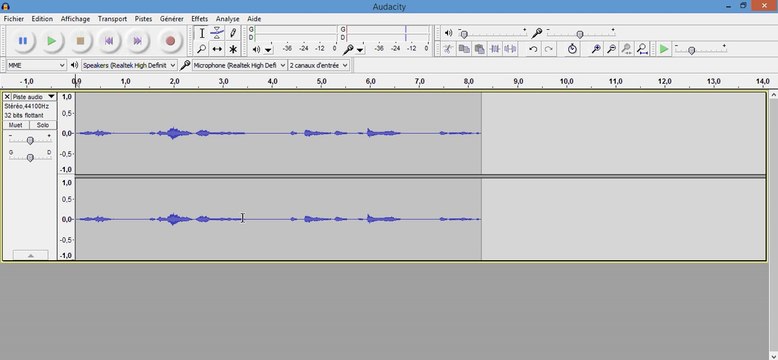Open the Pistes menu
Screen dimensions: 778x360
[x=143, y=19]
